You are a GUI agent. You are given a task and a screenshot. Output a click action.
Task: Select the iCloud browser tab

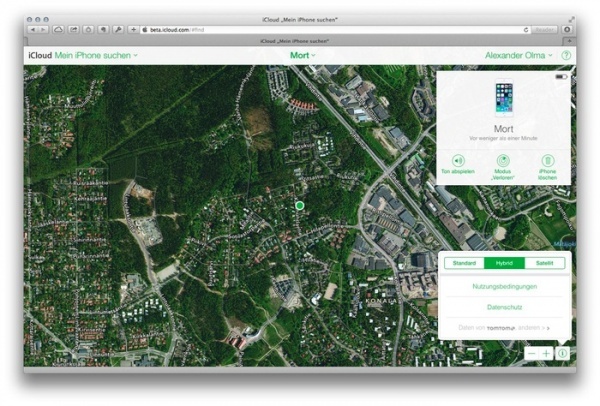300,41
